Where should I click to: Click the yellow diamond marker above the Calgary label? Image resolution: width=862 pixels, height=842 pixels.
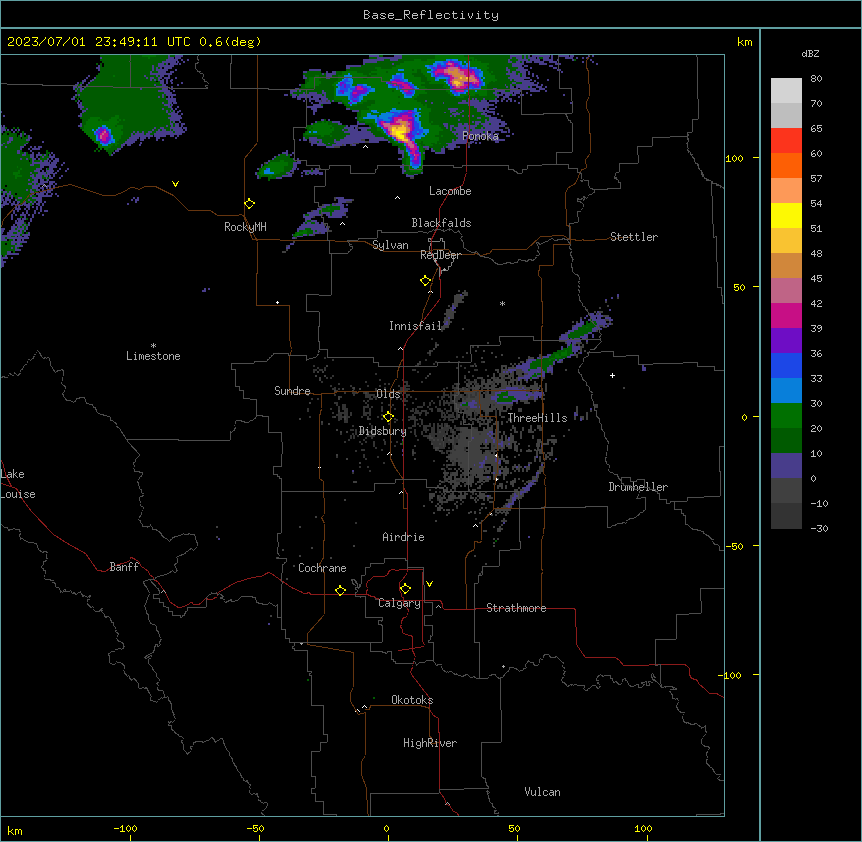point(406,589)
